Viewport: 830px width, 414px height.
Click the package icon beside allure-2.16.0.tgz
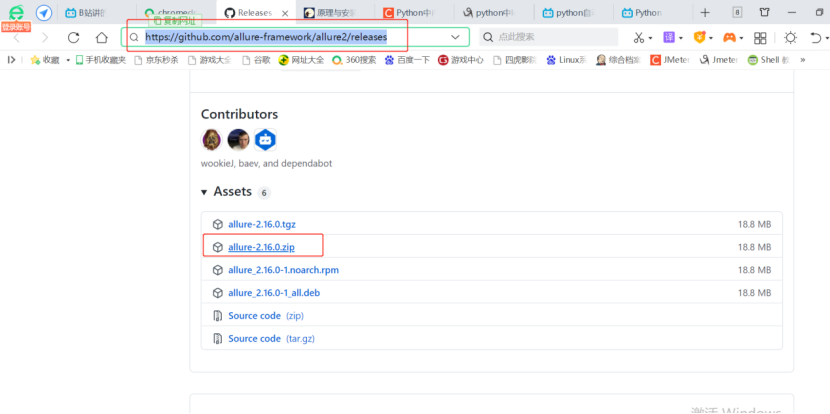[217, 224]
